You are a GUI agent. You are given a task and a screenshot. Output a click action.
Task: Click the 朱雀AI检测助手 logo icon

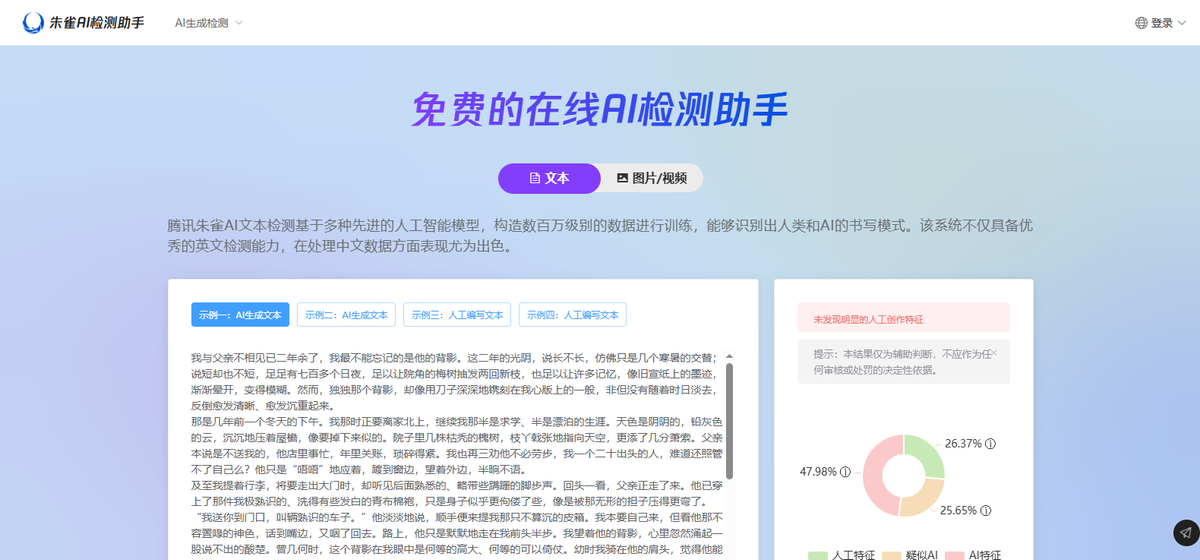35,22
